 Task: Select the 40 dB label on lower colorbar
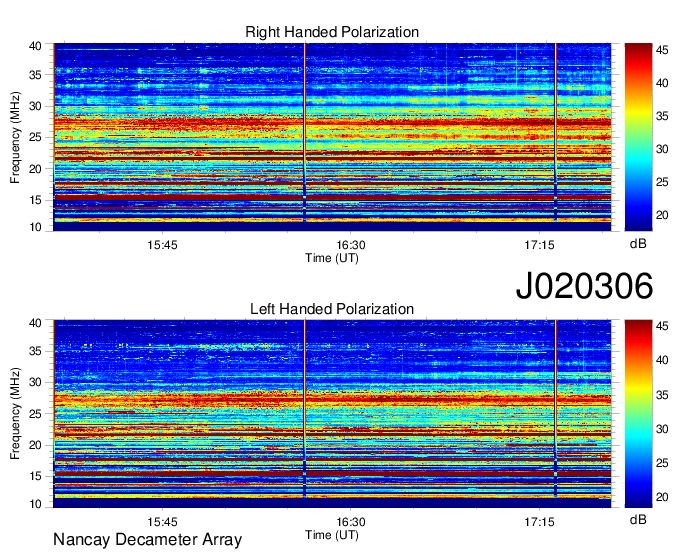[662, 360]
